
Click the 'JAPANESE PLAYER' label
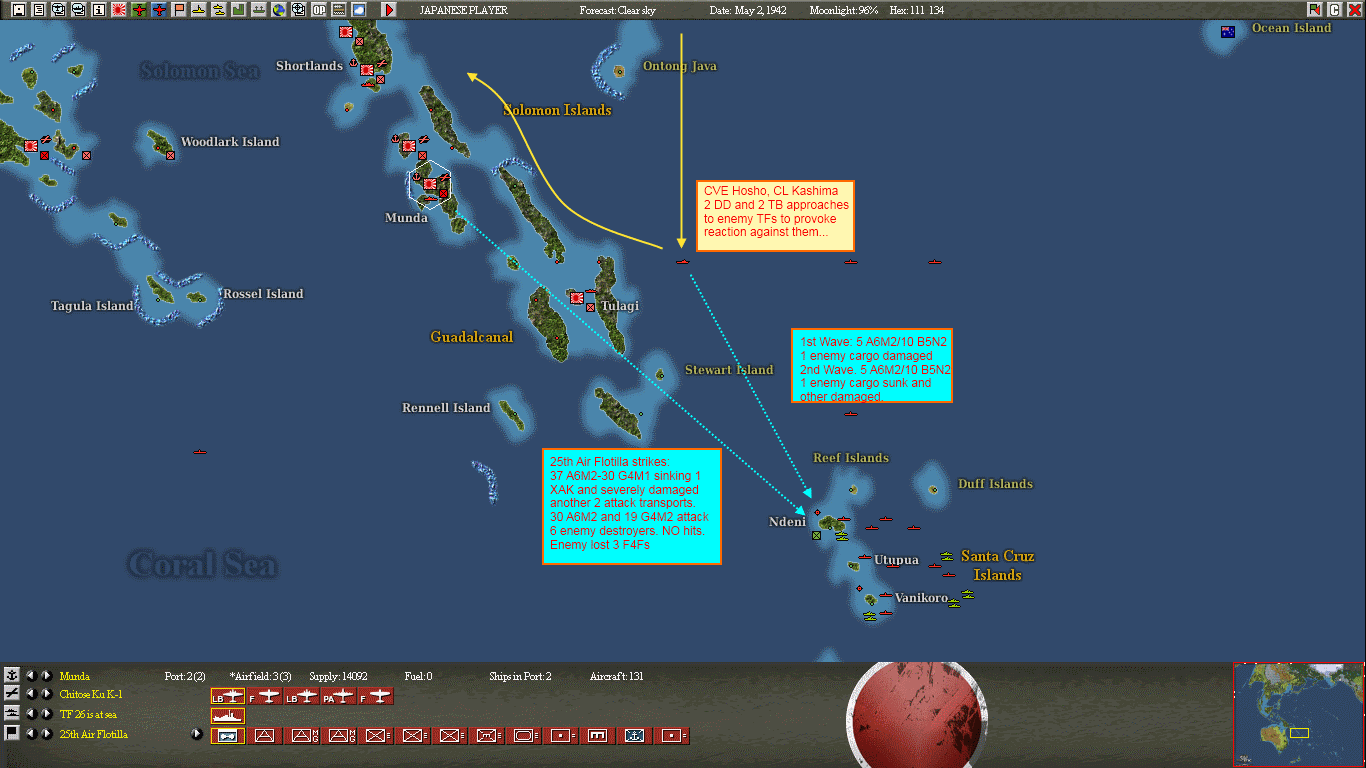click(463, 10)
